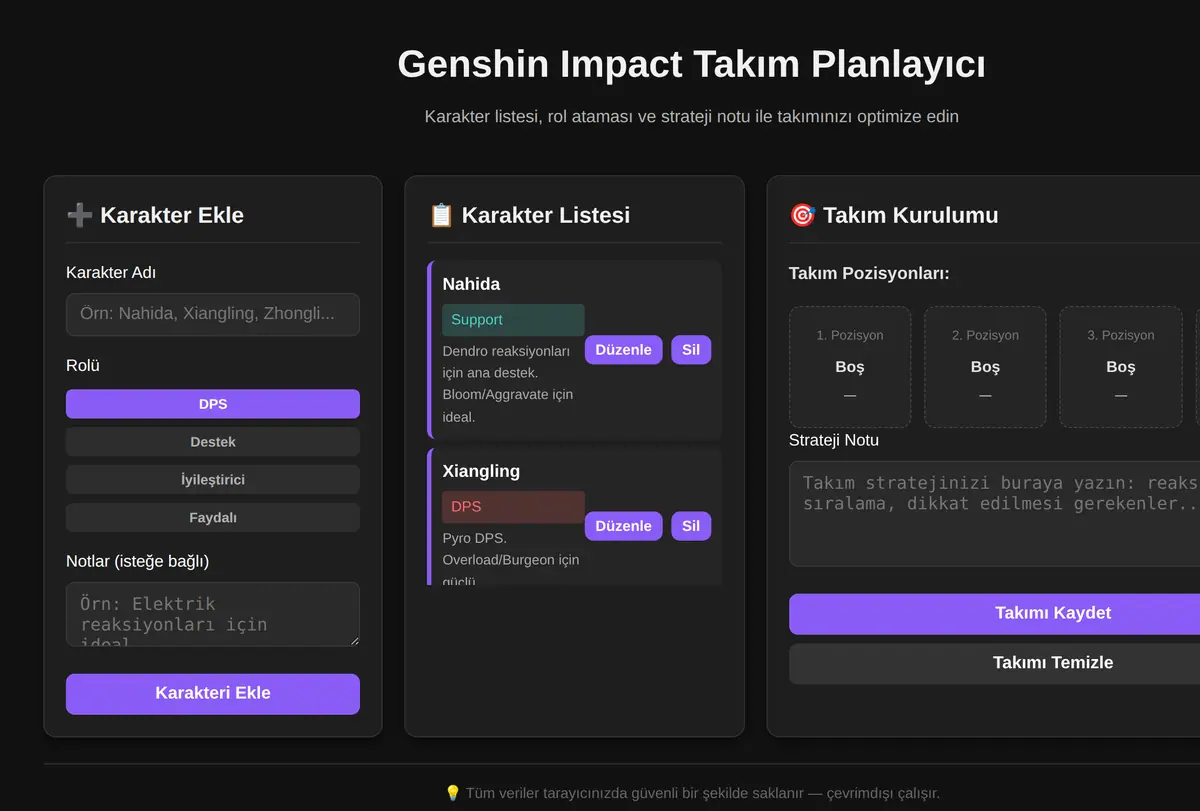Click the subtitle under the main title

691,116
